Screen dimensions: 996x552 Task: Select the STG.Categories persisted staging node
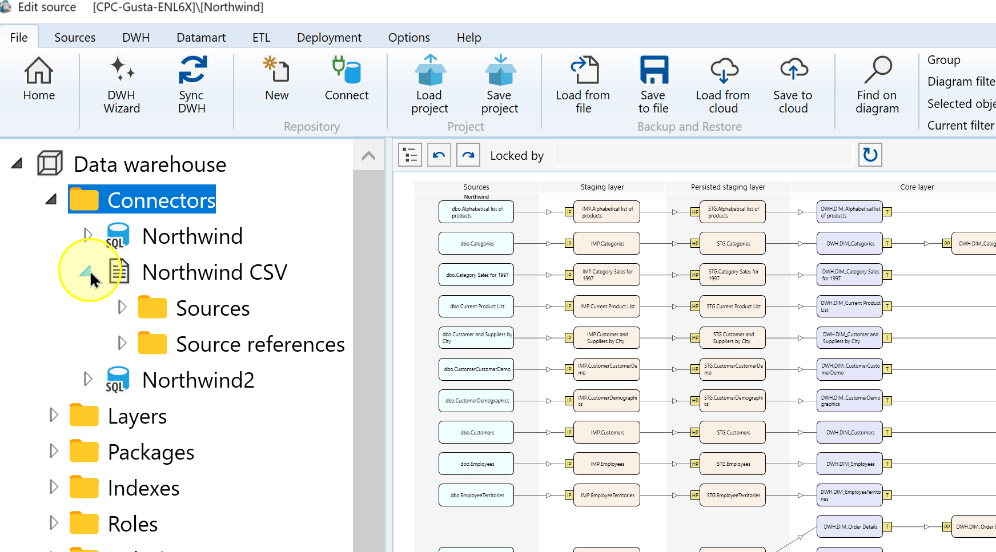[732, 243]
